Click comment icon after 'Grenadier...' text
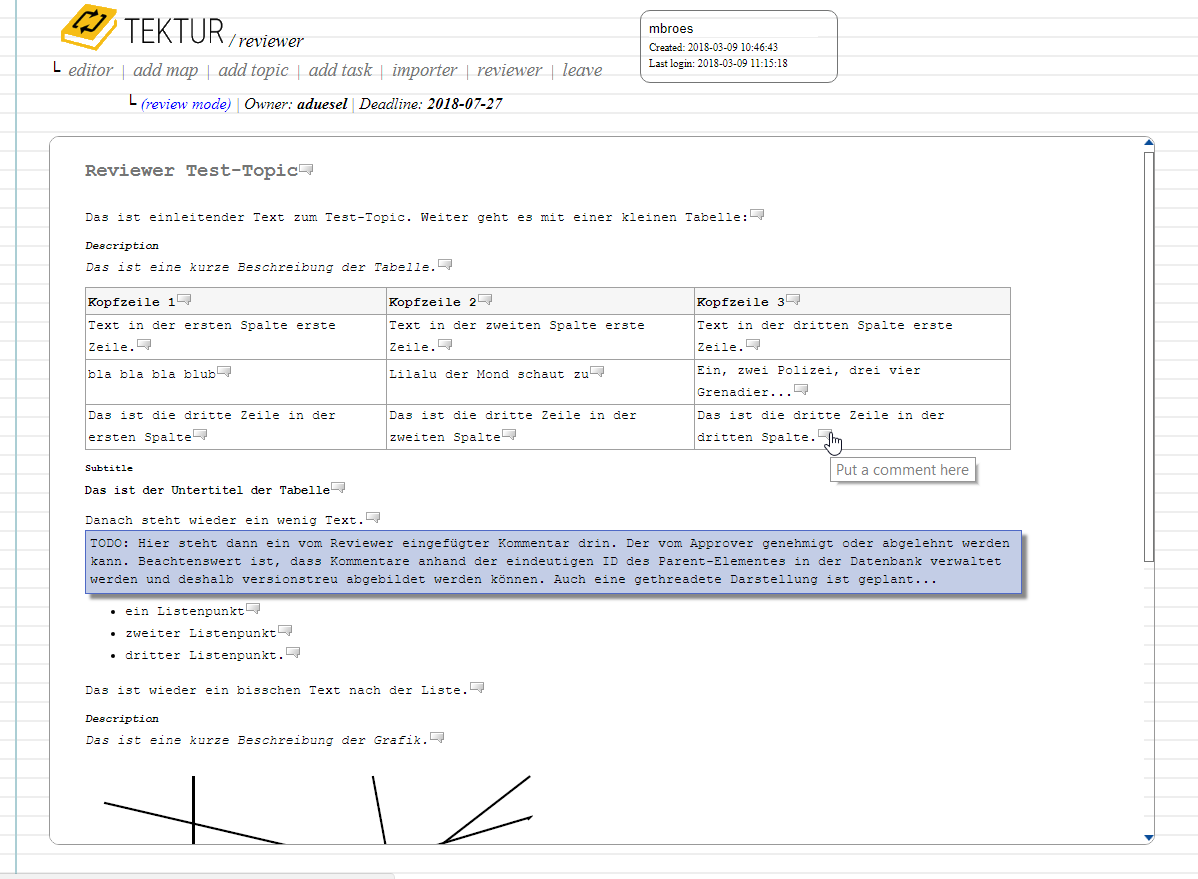 tap(800, 390)
